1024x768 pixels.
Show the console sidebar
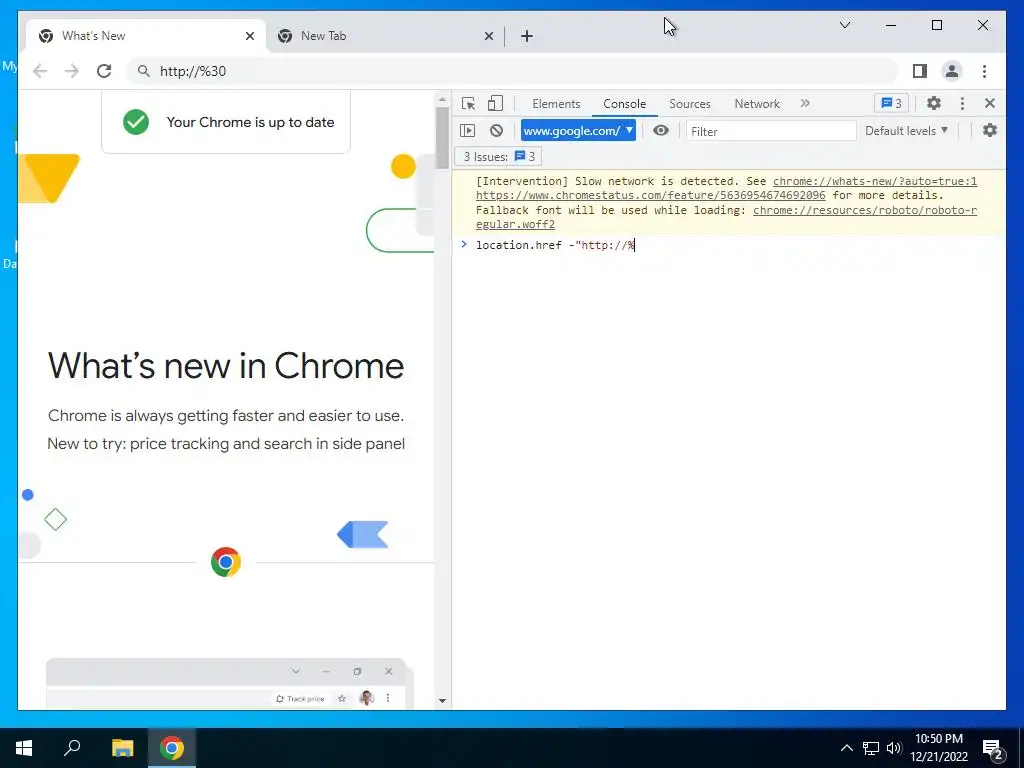click(x=468, y=131)
